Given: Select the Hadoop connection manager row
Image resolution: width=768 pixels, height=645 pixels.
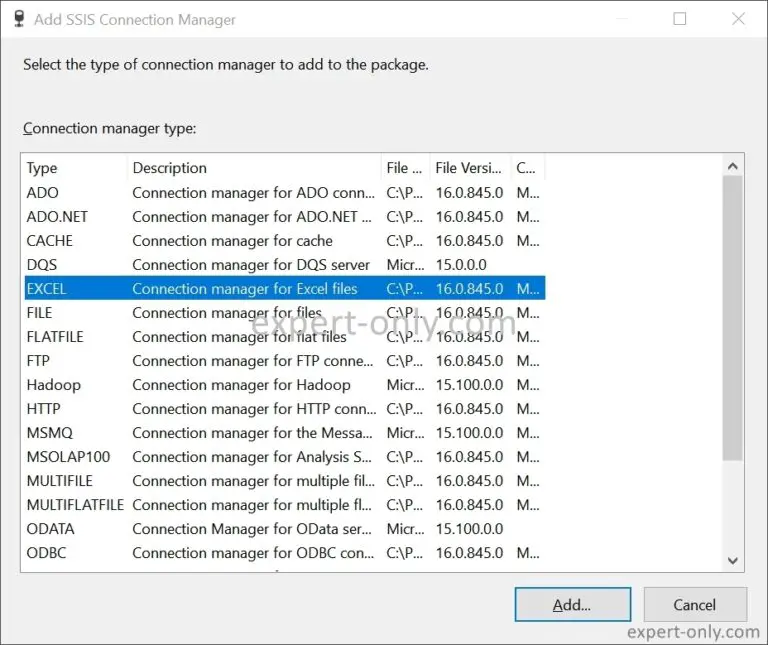Looking at the screenshot, I should (x=285, y=384).
